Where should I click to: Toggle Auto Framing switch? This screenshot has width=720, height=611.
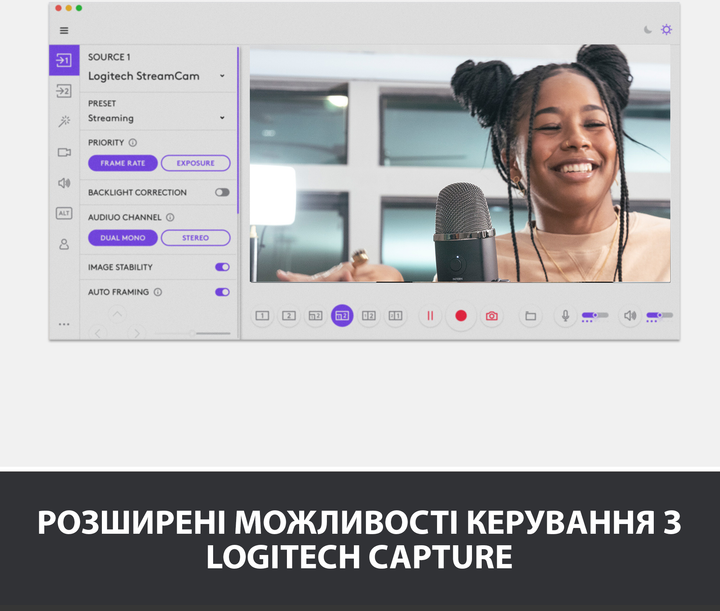(x=222, y=292)
